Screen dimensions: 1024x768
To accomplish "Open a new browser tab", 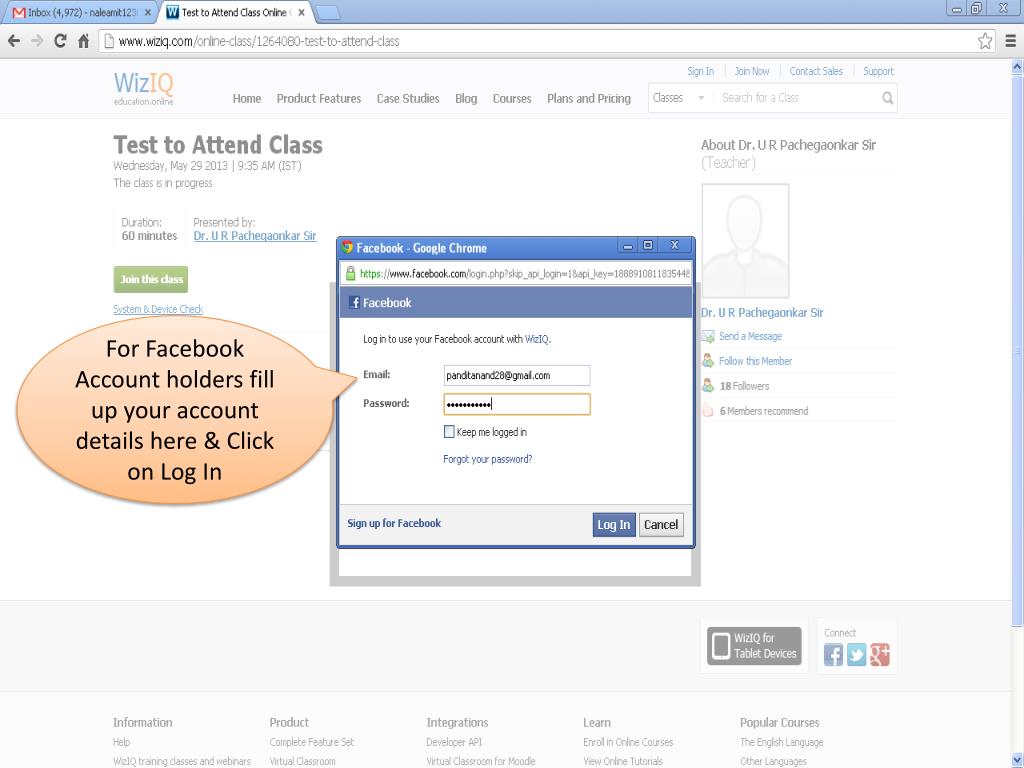I will (x=327, y=12).
